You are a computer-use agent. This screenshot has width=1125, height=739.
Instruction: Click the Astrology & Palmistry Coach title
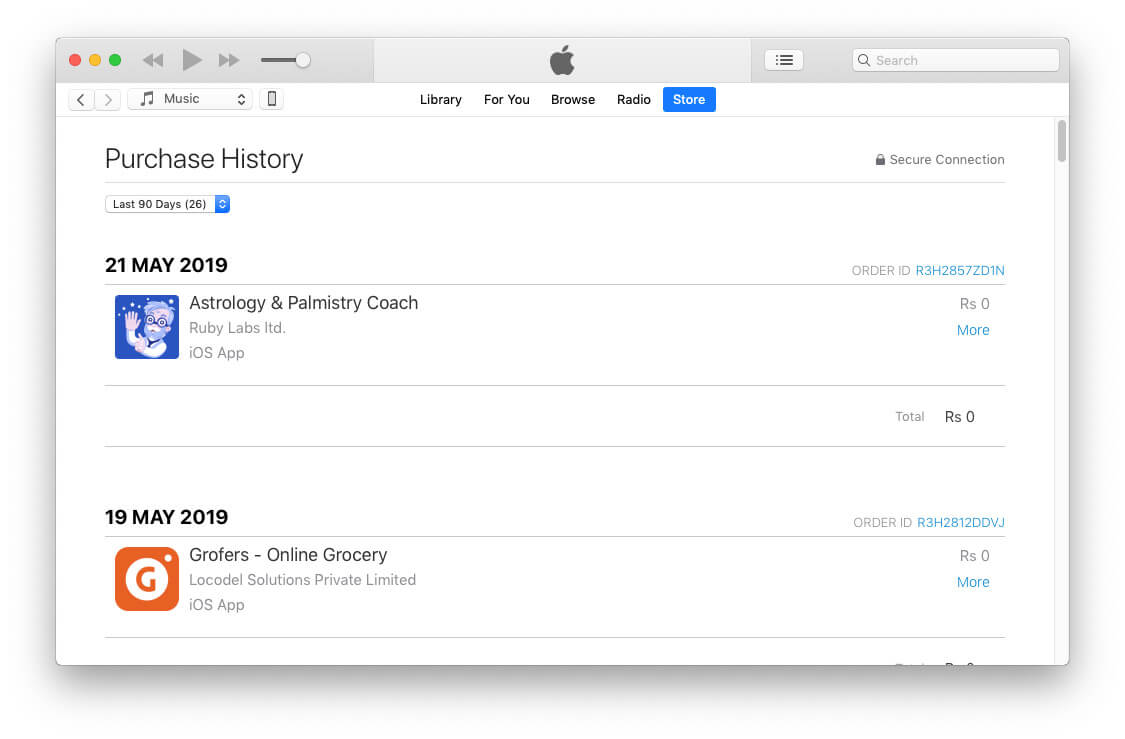[x=303, y=303]
